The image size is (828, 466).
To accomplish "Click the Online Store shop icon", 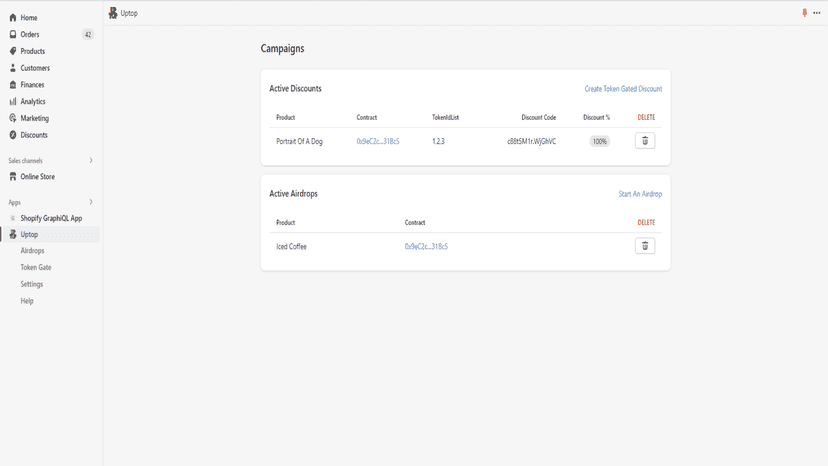I will pos(13,176).
